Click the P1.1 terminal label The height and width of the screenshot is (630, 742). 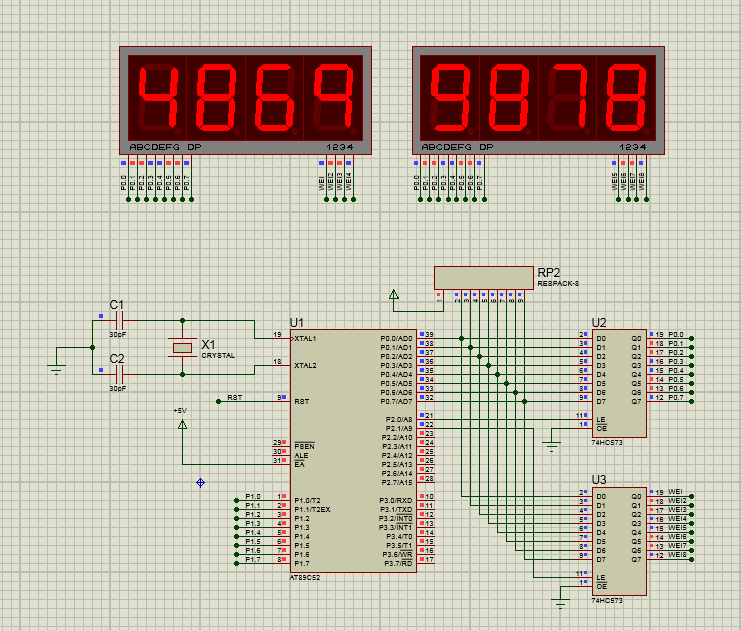(x=253, y=506)
